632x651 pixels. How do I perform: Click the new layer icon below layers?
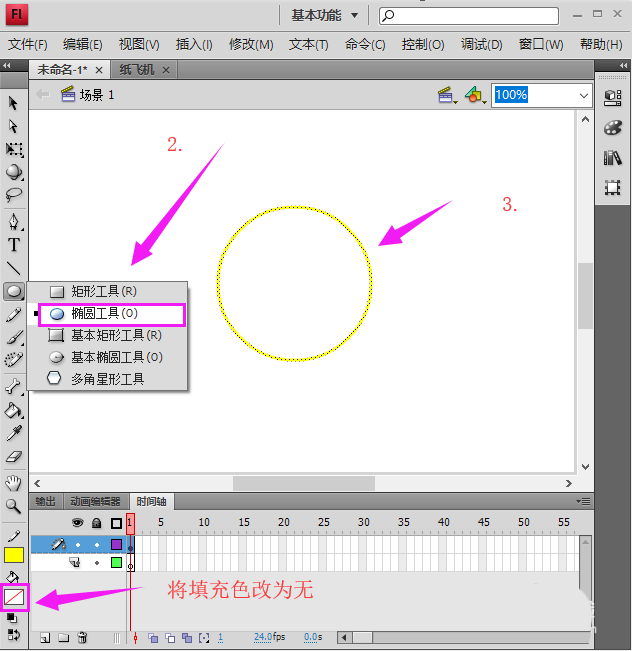pos(45,638)
